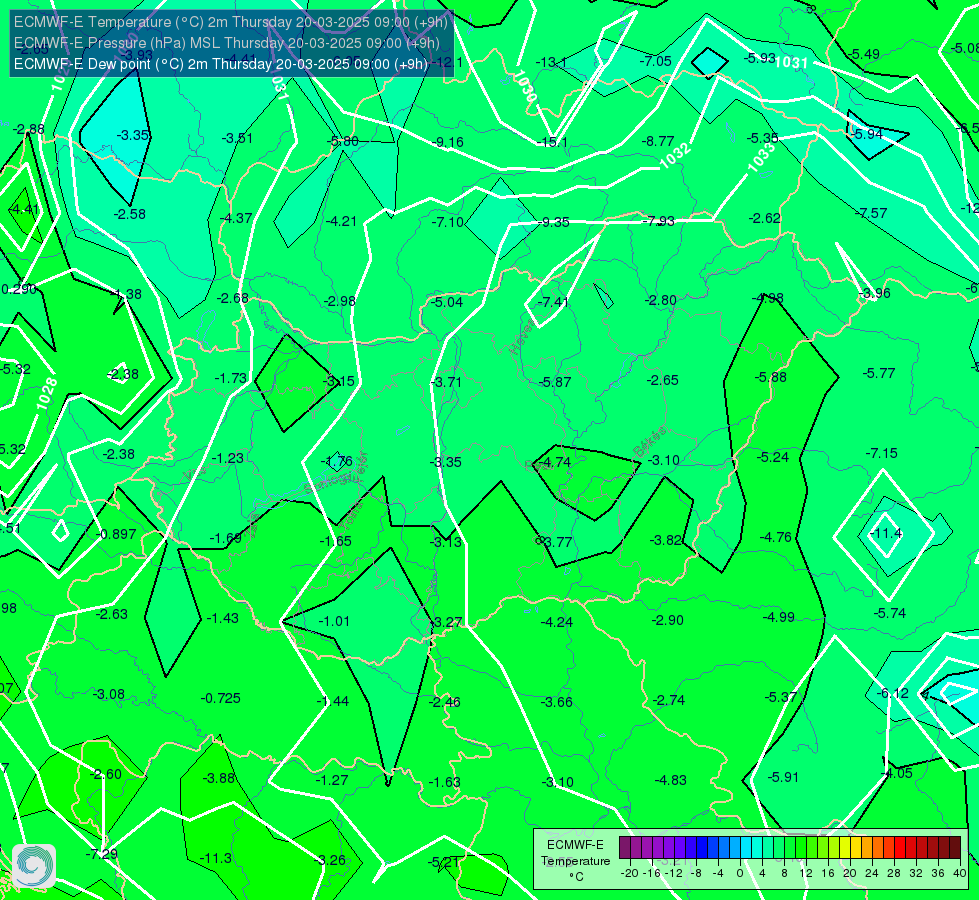The image size is (979, 900).
Task: Click the 1028 isobar label
Action: [47, 393]
